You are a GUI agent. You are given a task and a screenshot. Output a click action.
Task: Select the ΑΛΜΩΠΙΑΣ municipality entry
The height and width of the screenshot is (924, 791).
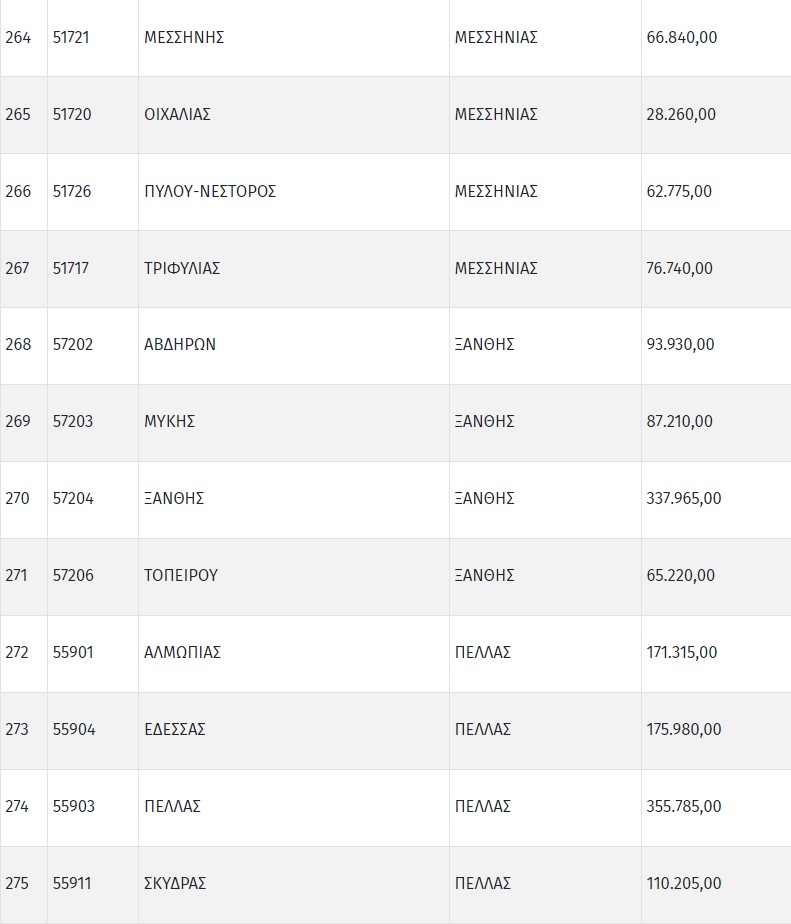(182, 652)
